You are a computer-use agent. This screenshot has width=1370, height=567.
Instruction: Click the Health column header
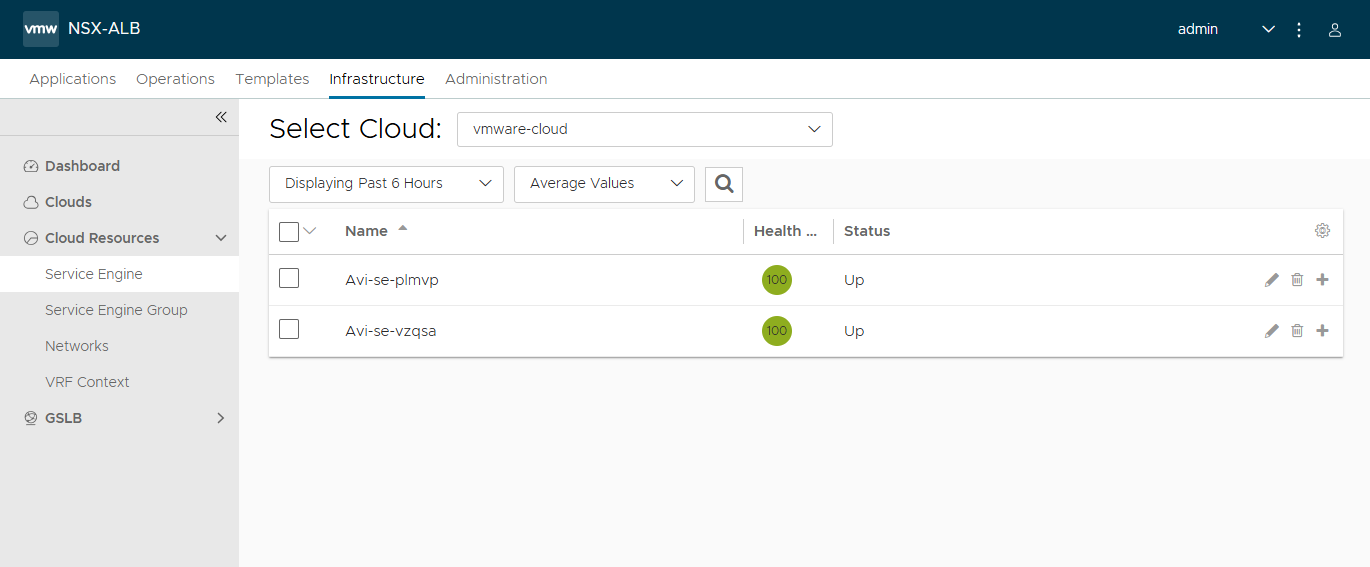point(786,231)
